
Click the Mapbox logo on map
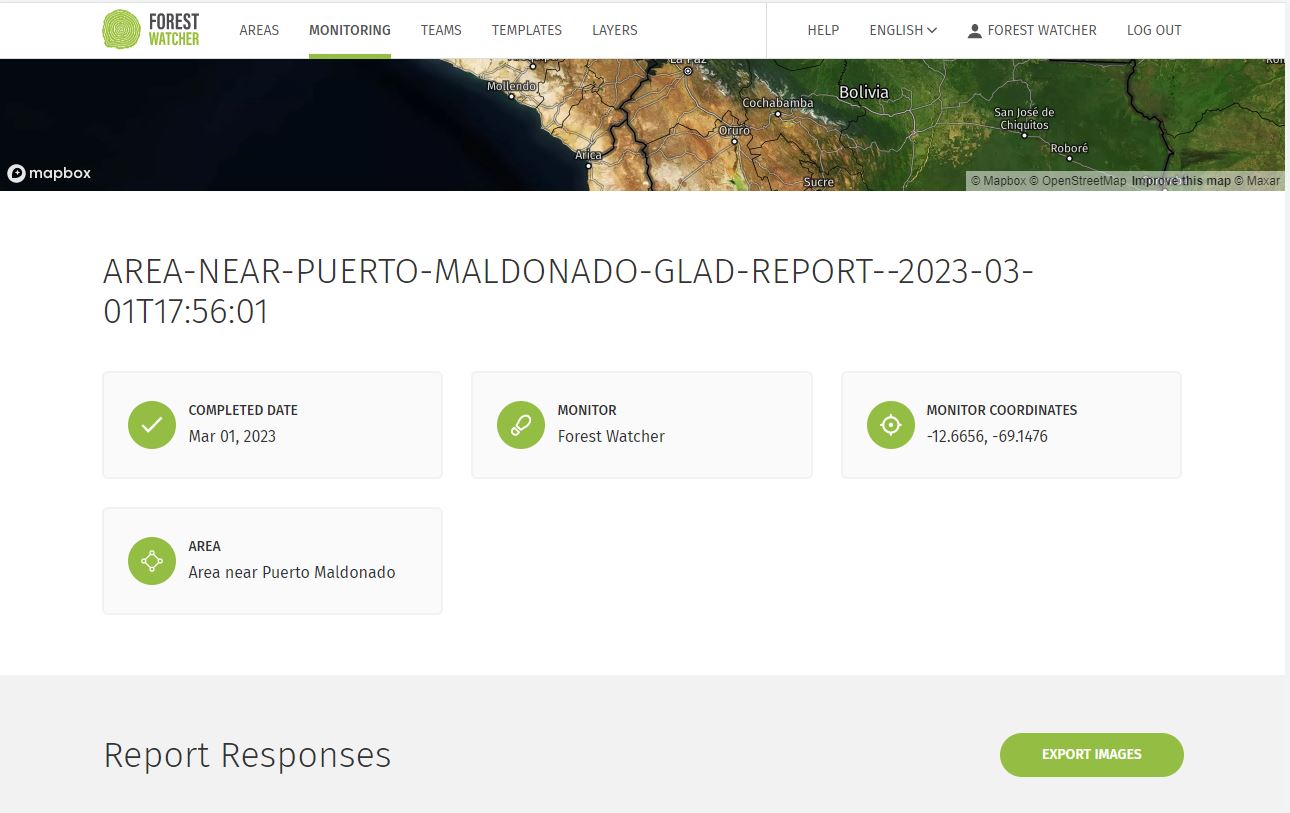(x=50, y=173)
